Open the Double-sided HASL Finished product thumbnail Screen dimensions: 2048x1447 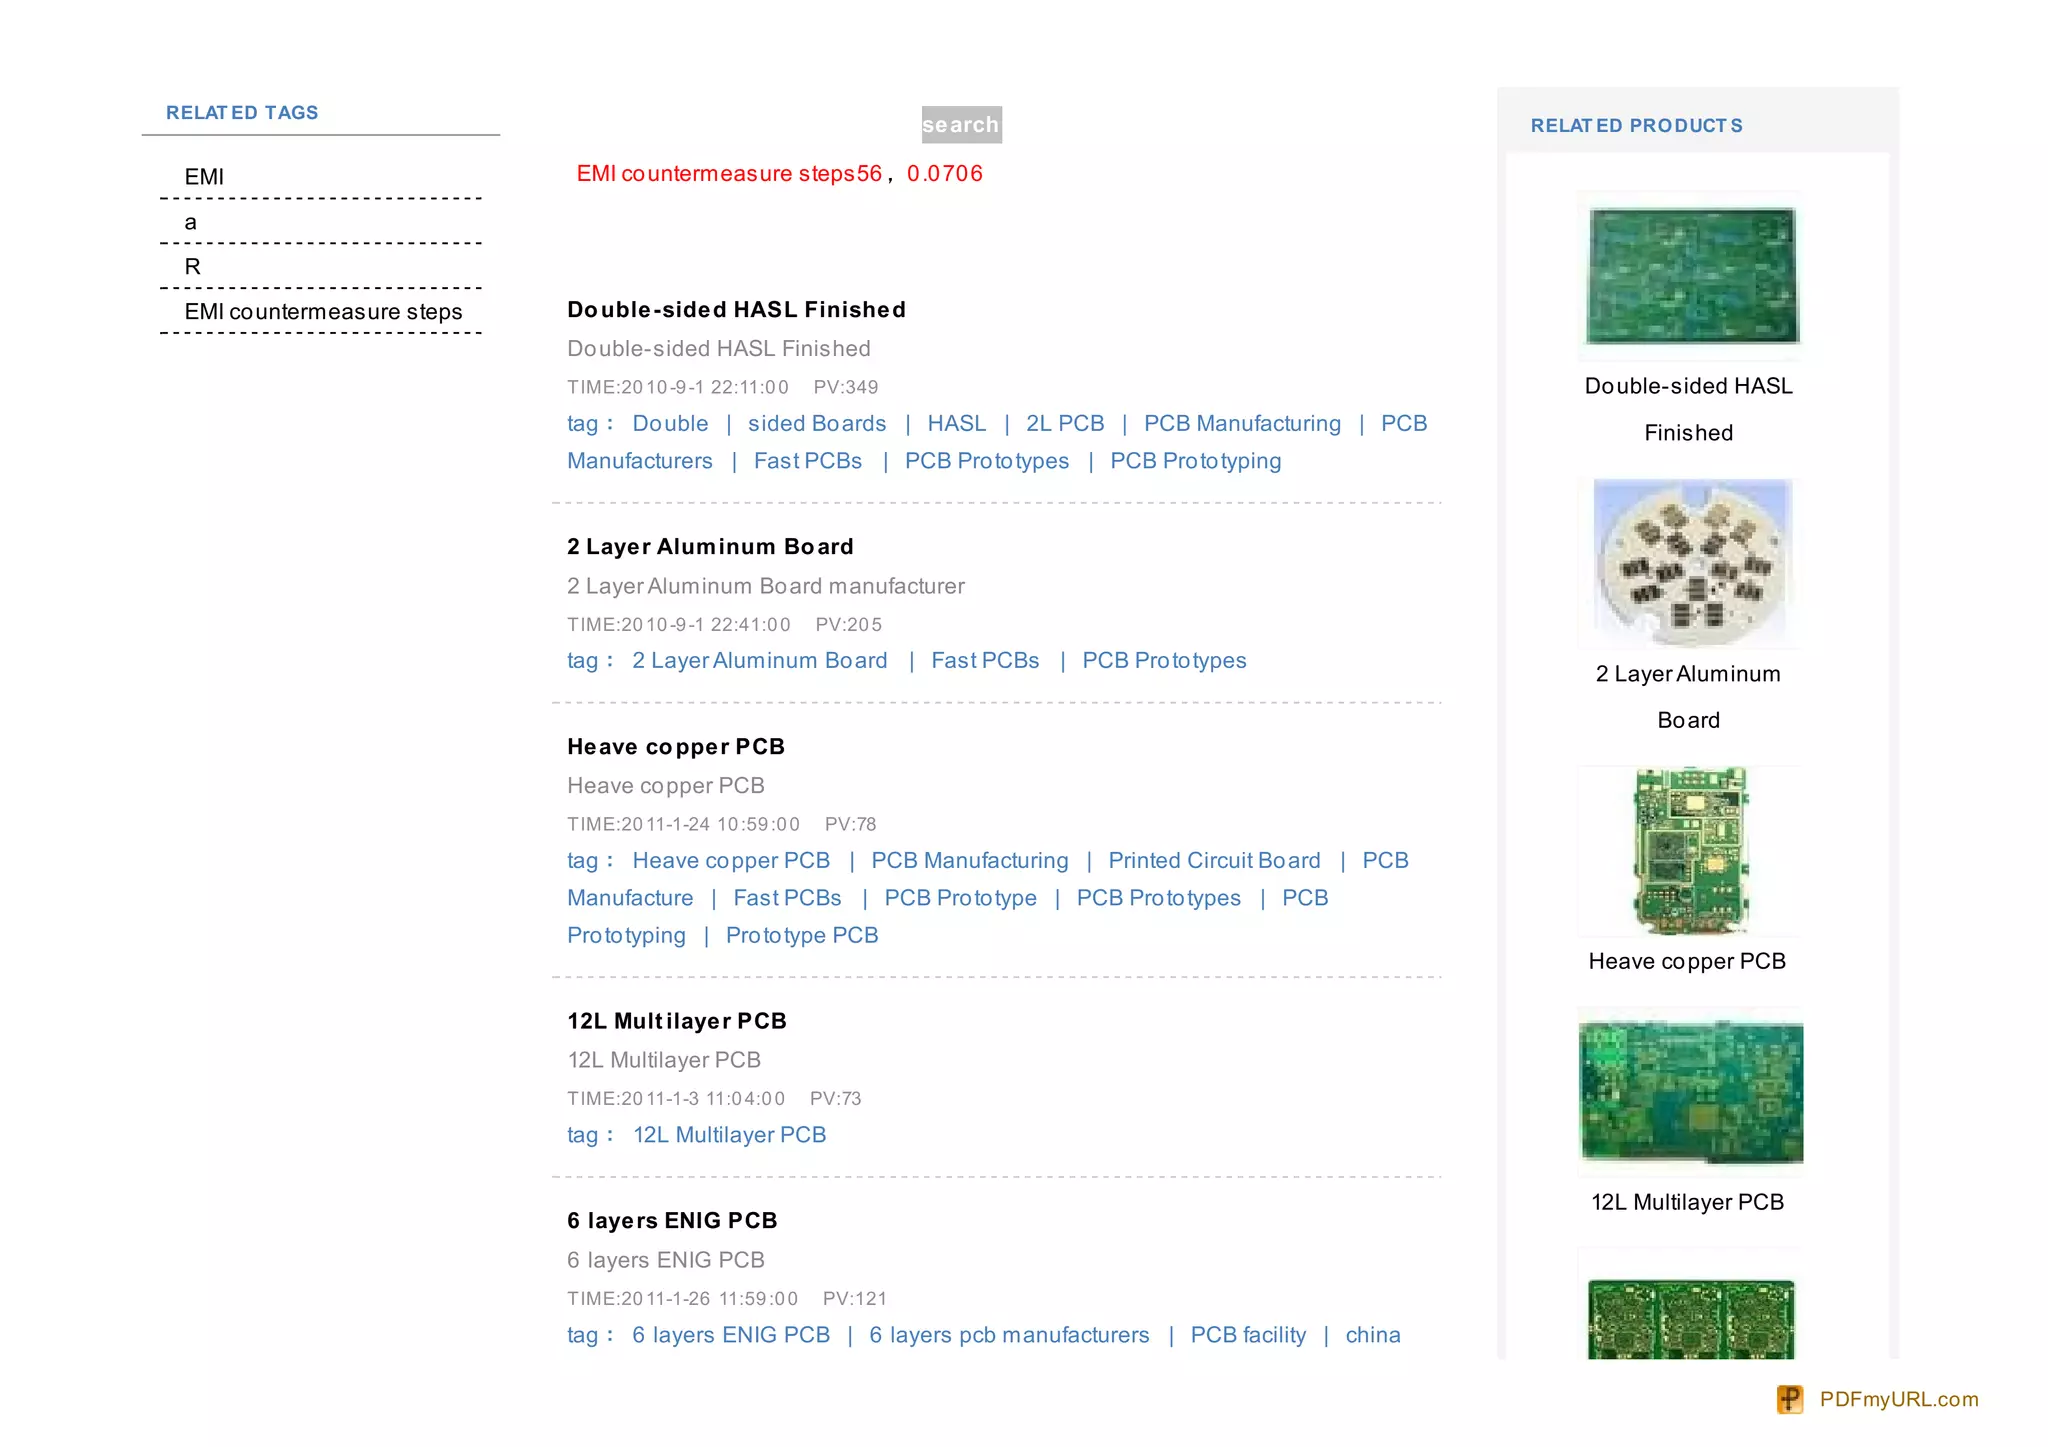(1691, 276)
